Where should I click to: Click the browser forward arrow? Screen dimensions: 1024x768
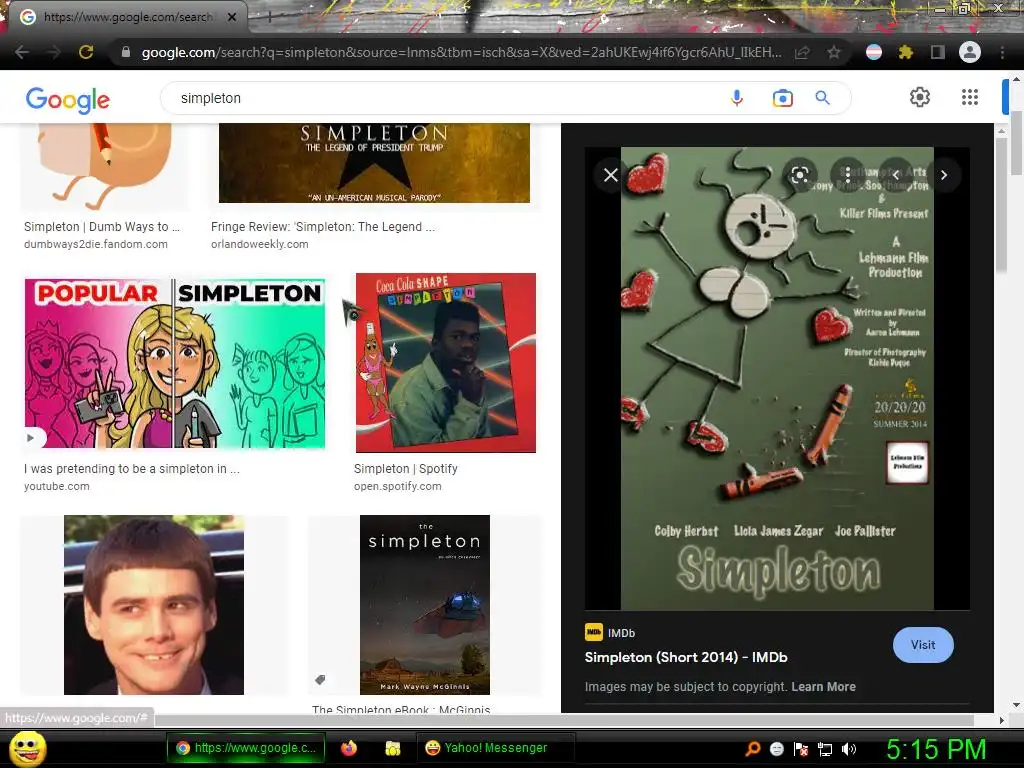tap(54, 52)
